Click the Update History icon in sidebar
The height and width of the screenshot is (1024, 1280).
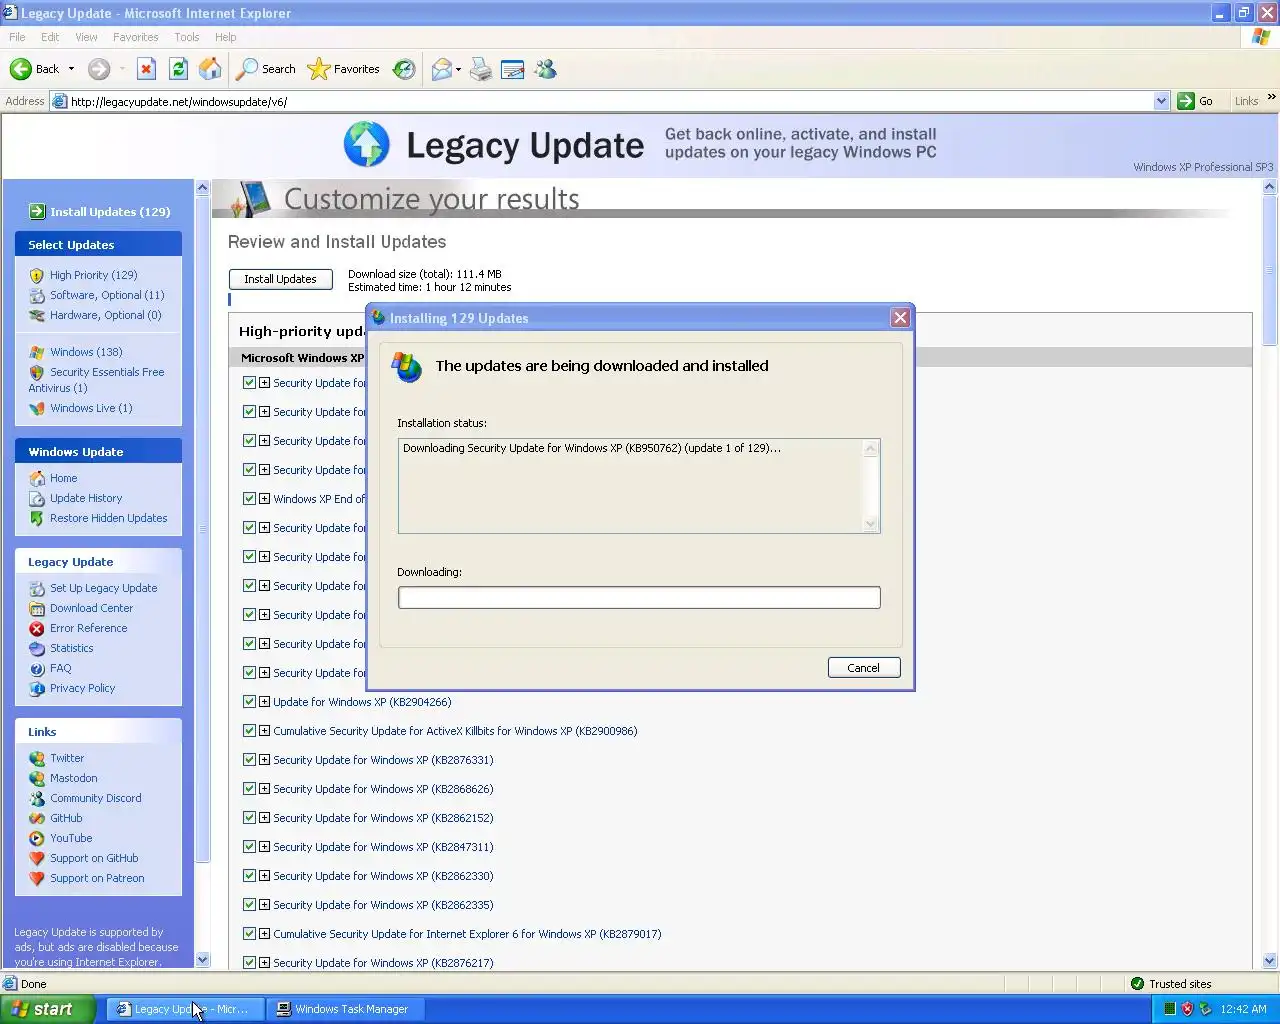37,498
